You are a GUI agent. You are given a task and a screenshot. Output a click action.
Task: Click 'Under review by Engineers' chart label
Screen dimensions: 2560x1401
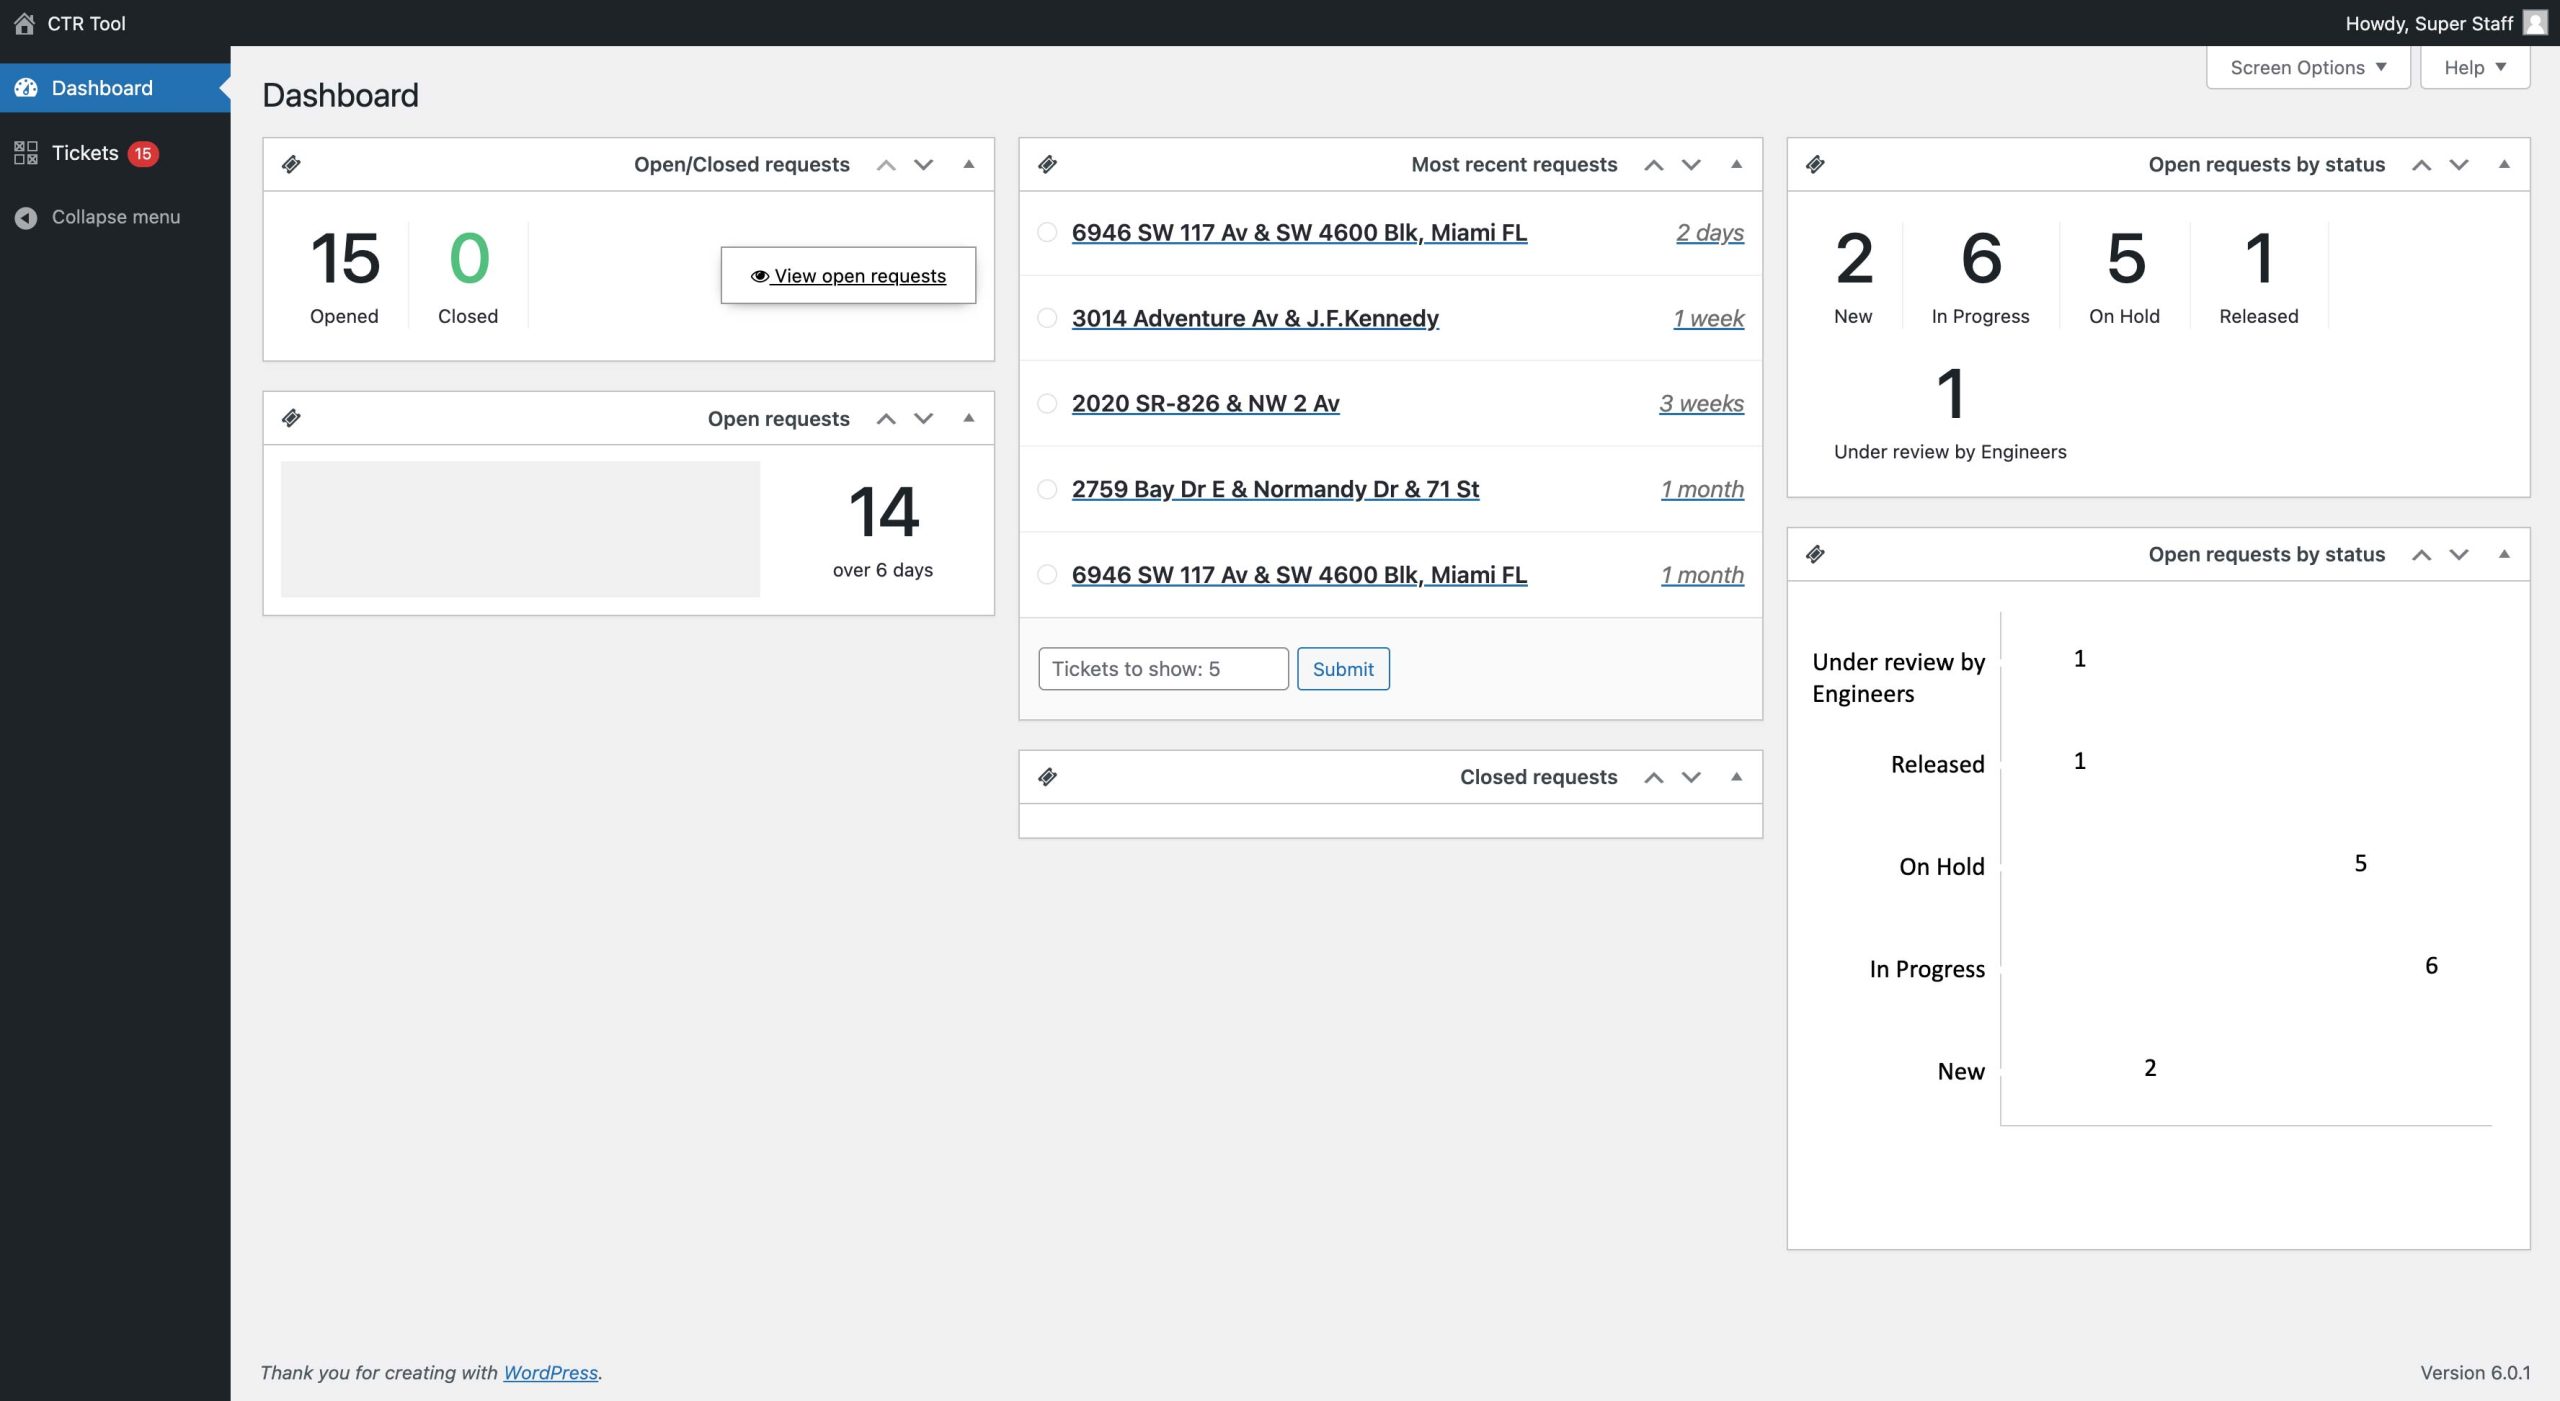[1898, 677]
